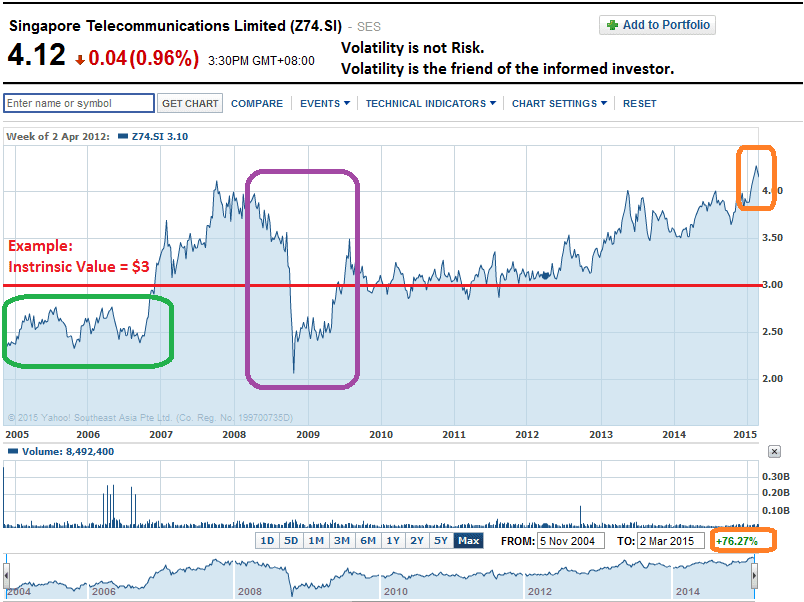Select the 6M time range

click(x=368, y=540)
